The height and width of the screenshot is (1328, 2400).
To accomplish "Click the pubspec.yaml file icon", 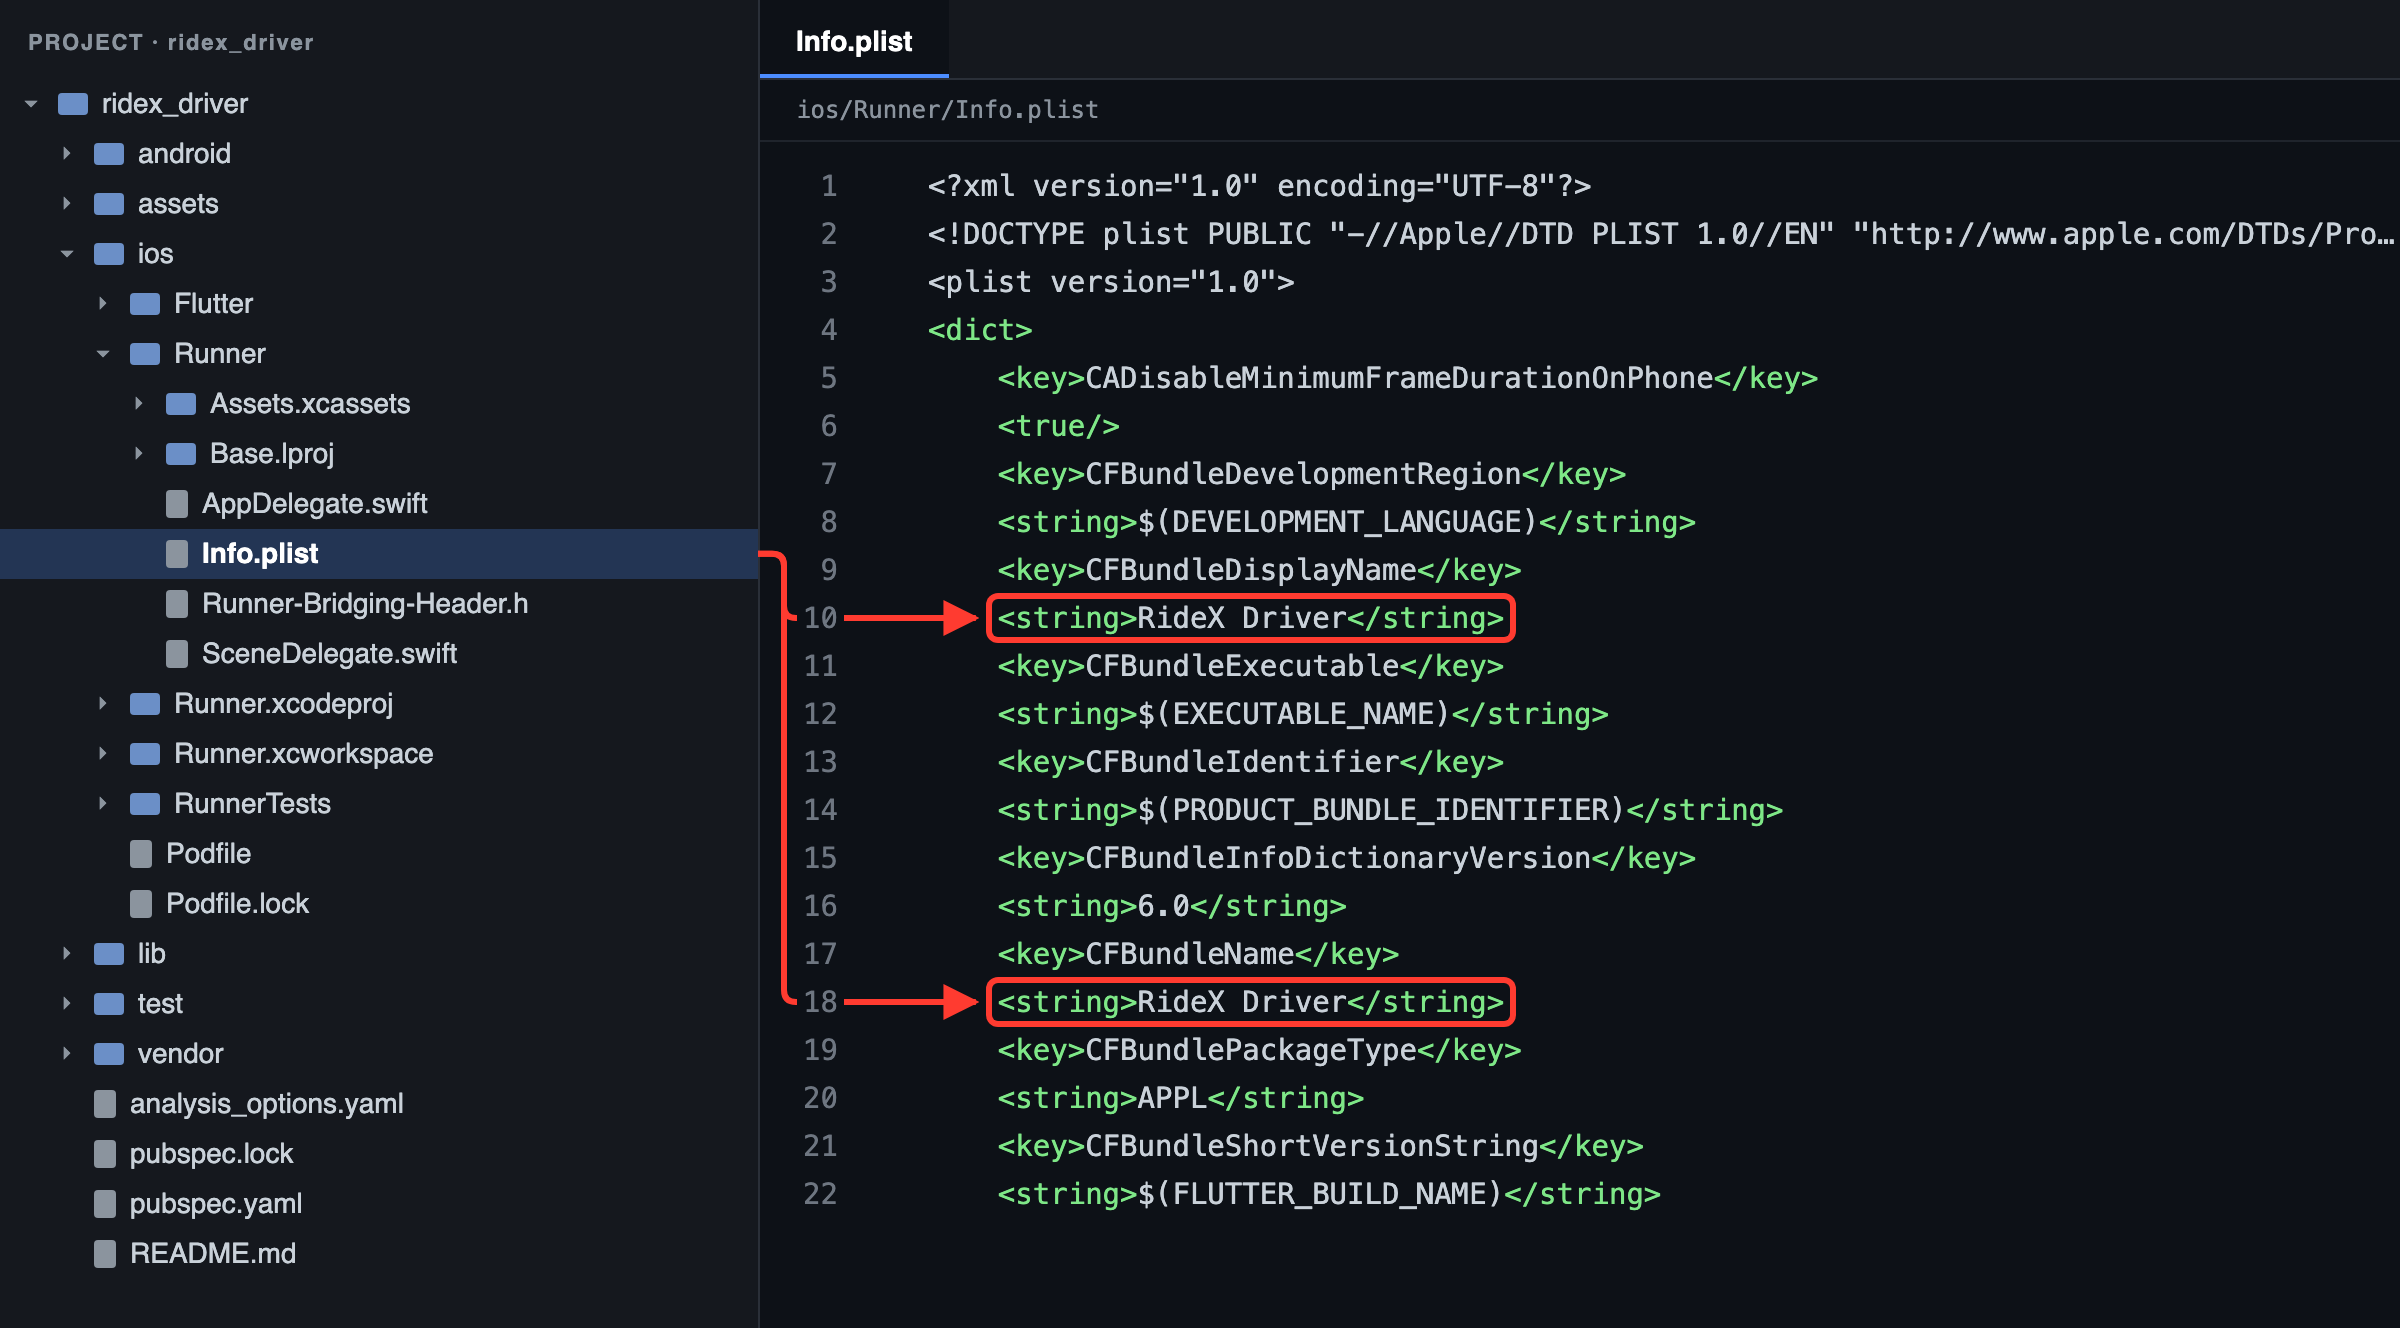I will (x=105, y=1204).
